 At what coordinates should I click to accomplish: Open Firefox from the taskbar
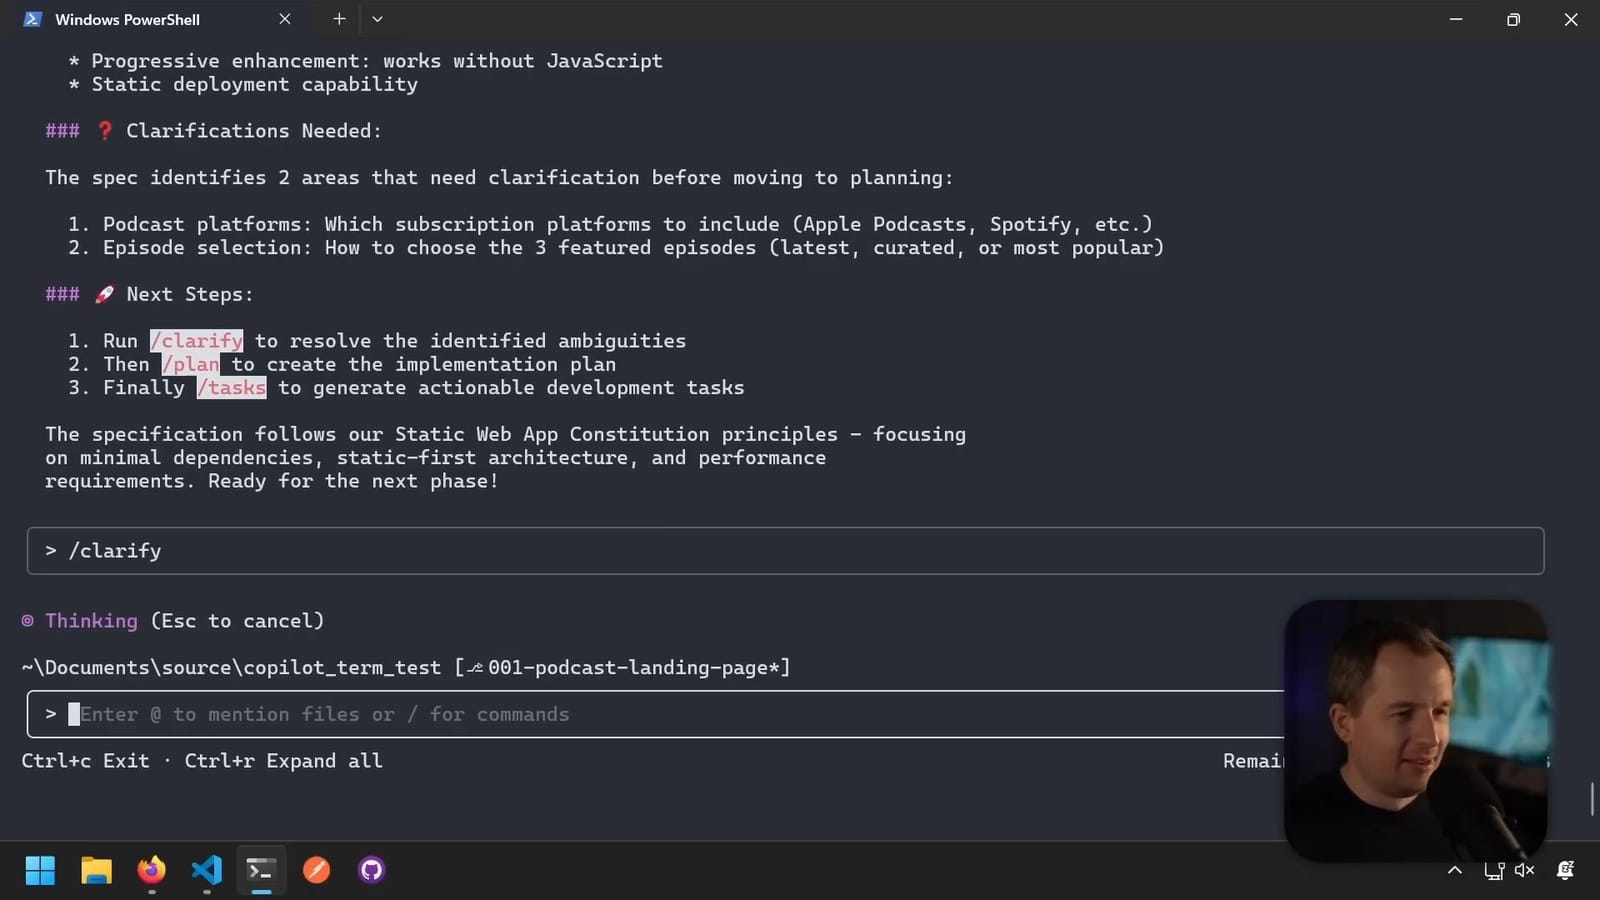tap(152, 870)
